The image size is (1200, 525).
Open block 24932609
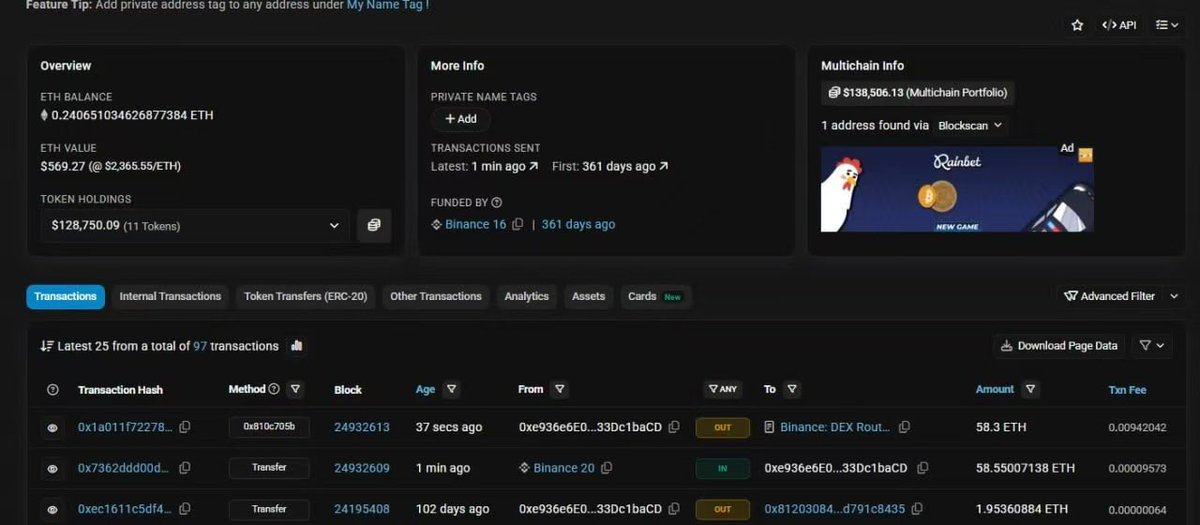click(362, 468)
